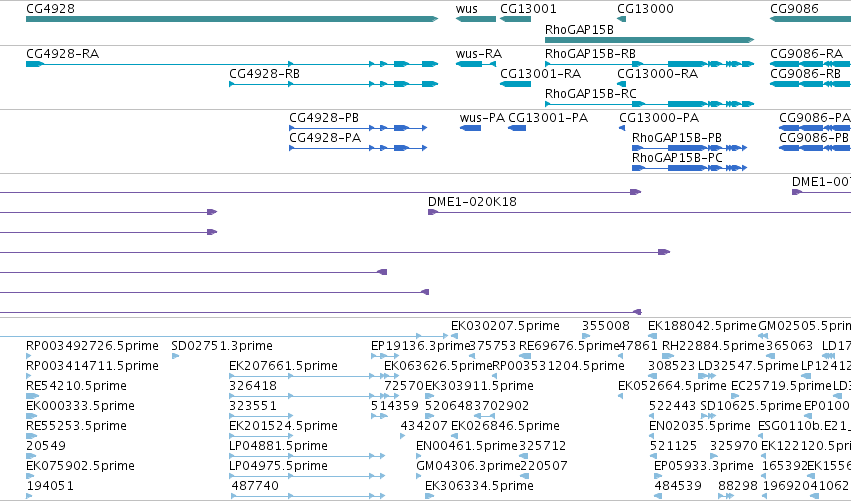Image resolution: width=851 pixels, height=501 pixels.
Task: Click the SD02751.3prime EST label
Action: pos(222,346)
